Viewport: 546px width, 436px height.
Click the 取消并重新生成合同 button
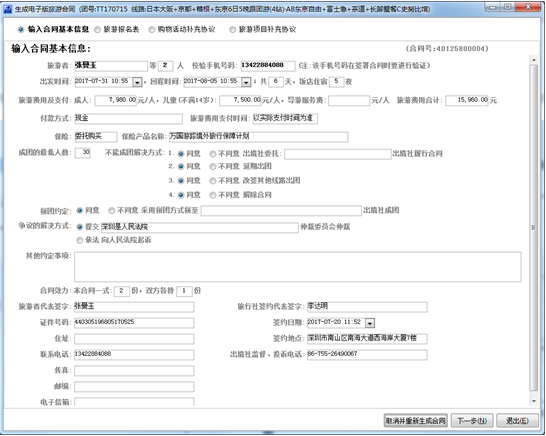(415, 421)
